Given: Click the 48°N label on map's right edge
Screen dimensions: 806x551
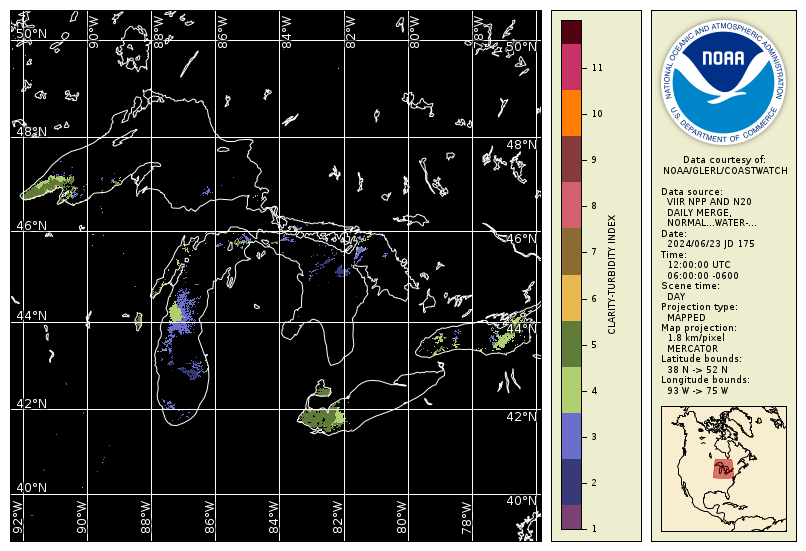Looking at the screenshot, I should pyautogui.click(x=521, y=145).
